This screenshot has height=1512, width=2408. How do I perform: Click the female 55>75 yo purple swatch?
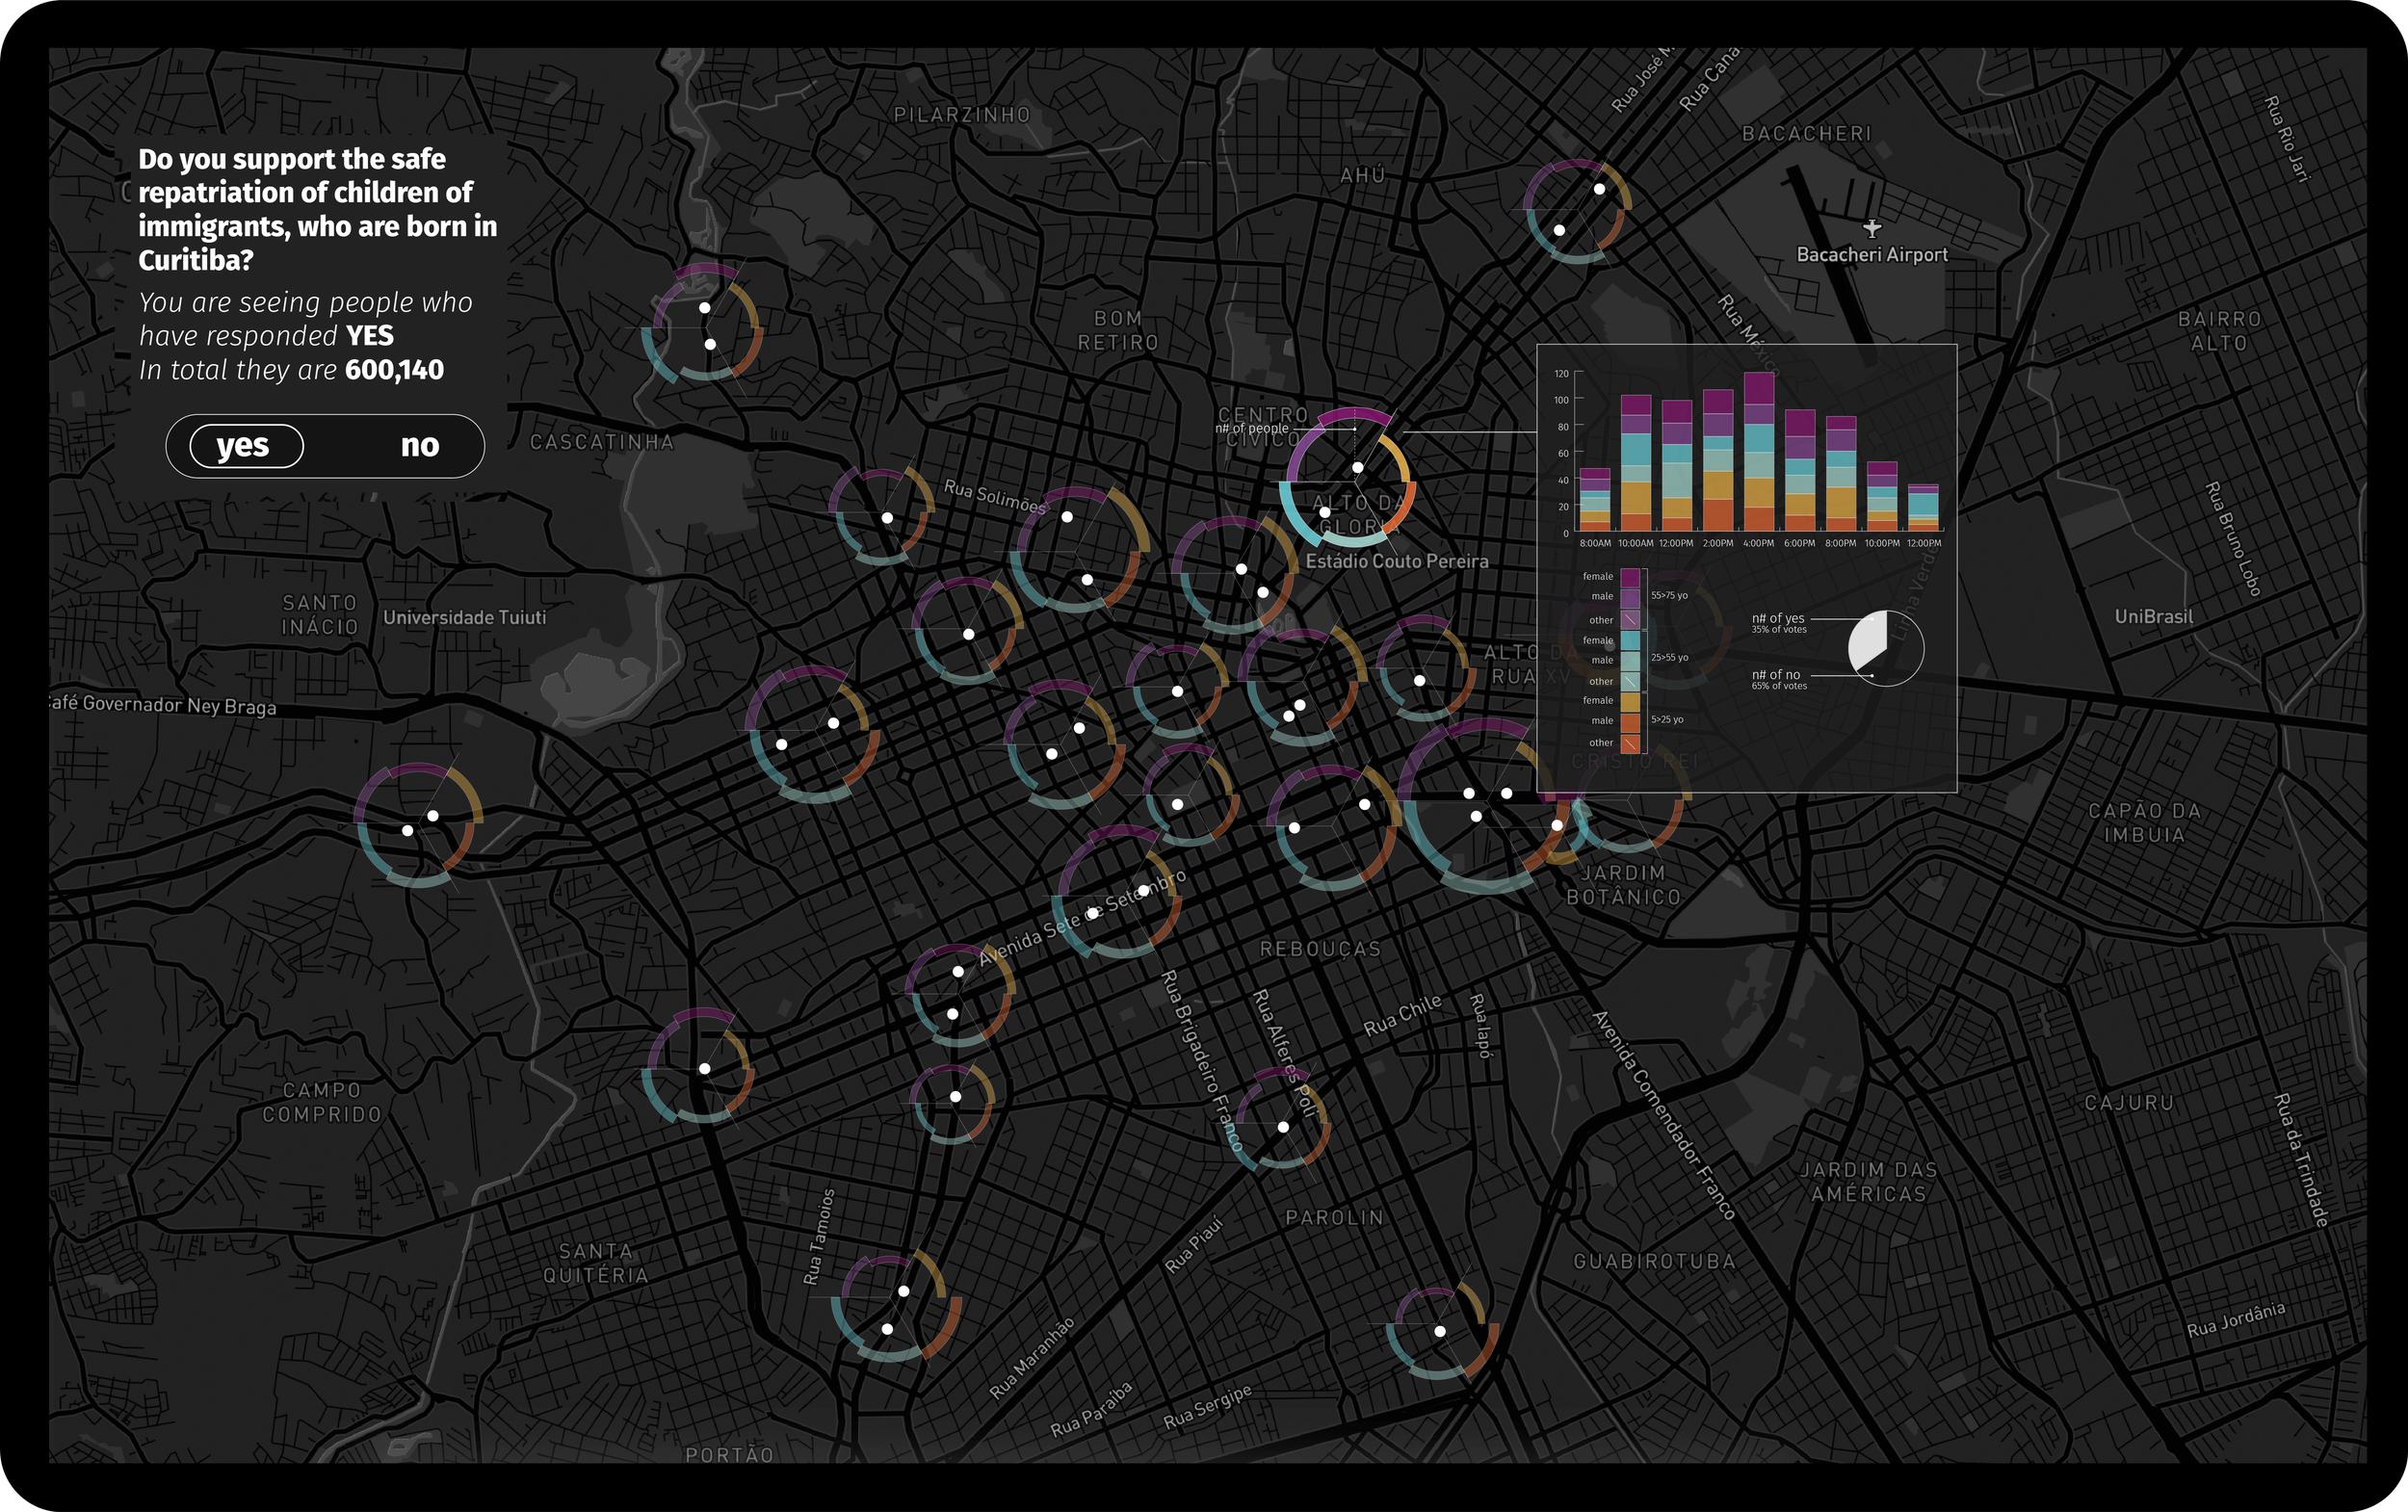coord(1630,577)
